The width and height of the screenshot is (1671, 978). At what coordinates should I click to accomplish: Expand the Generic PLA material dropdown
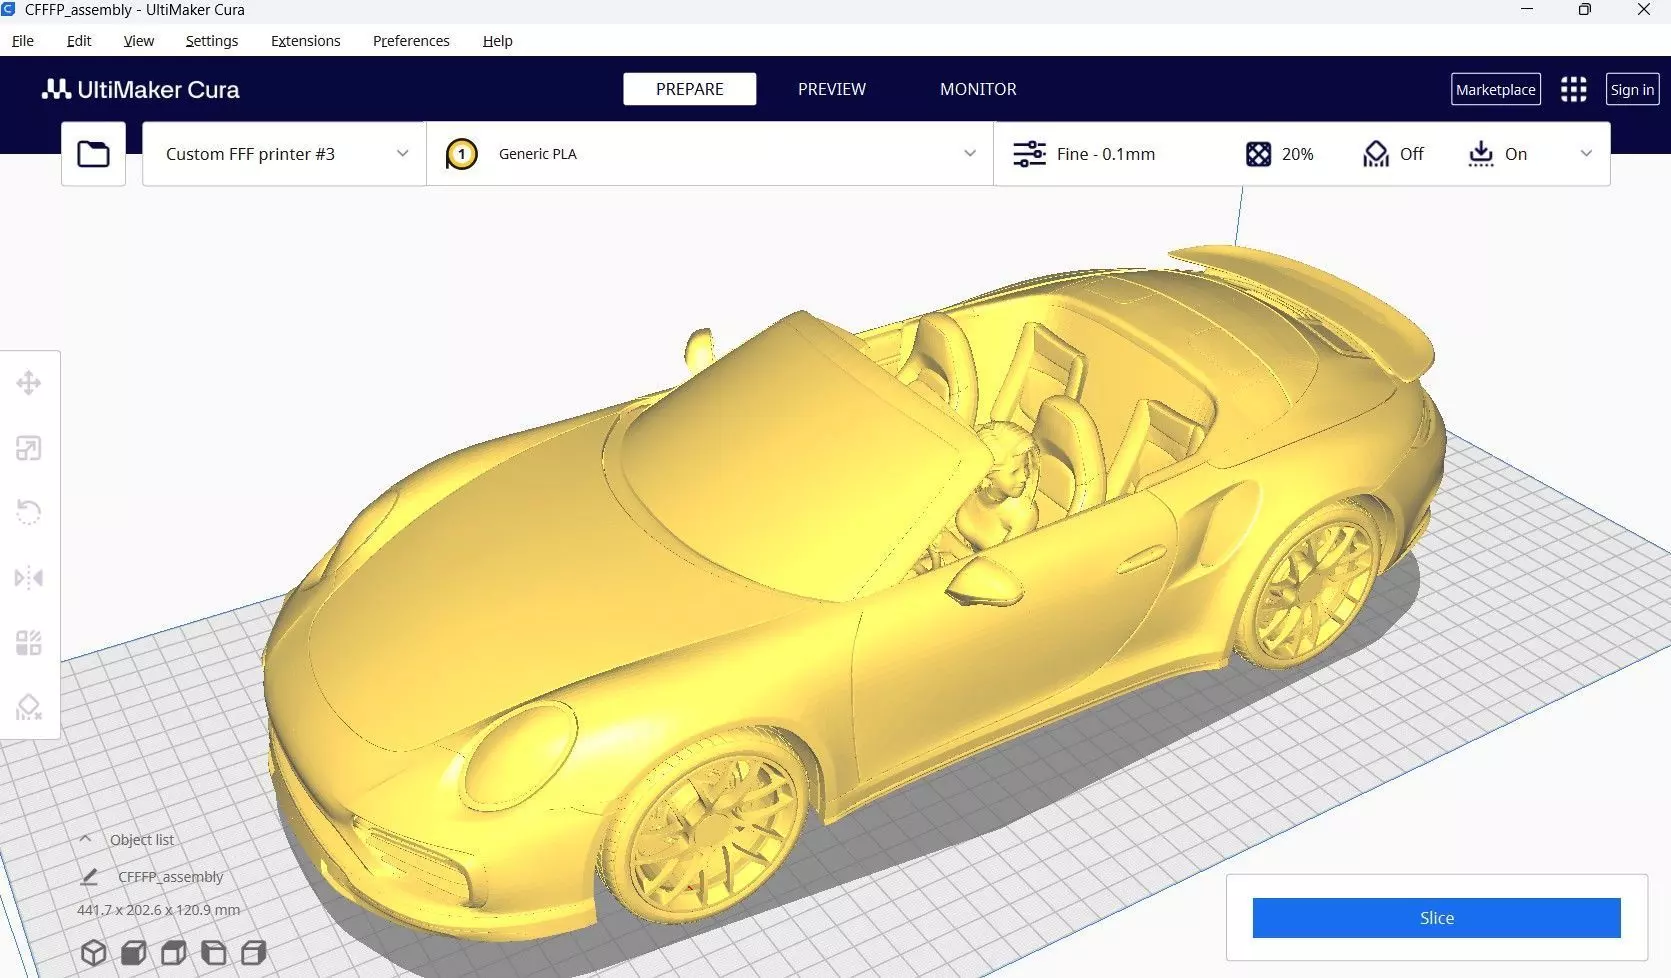coord(710,154)
